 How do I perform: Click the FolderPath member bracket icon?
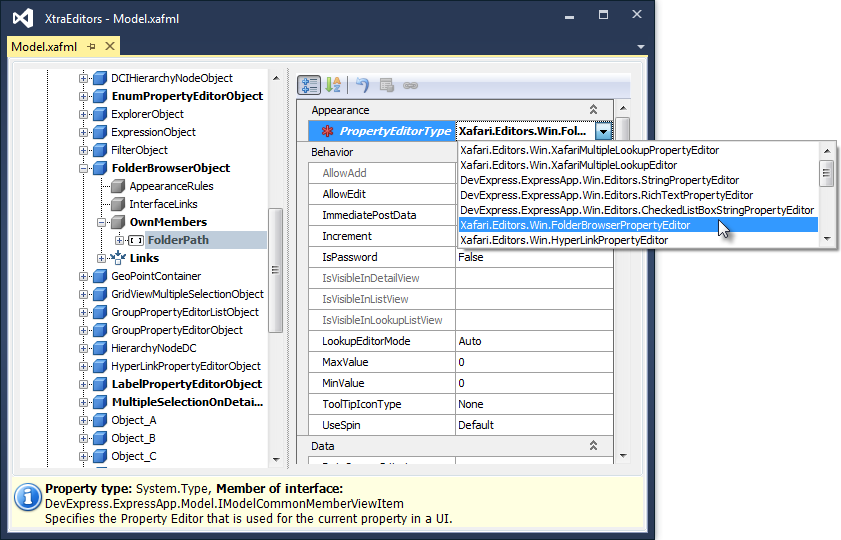click(136, 240)
